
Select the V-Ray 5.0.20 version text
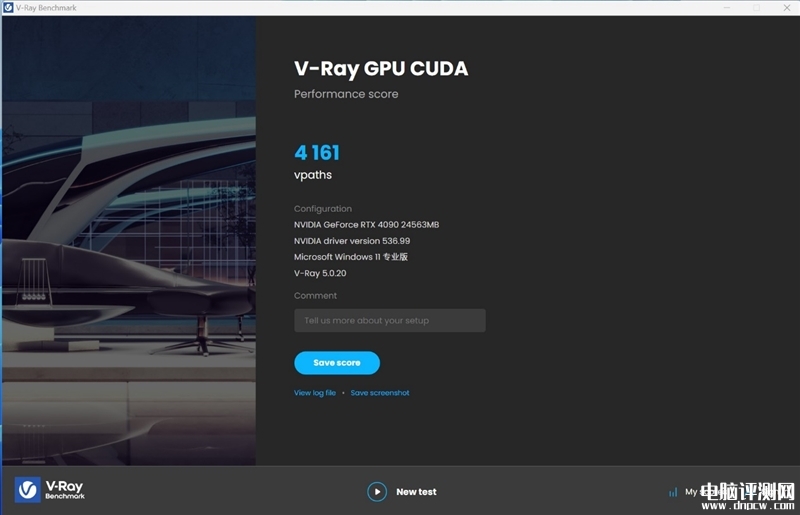(320, 273)
